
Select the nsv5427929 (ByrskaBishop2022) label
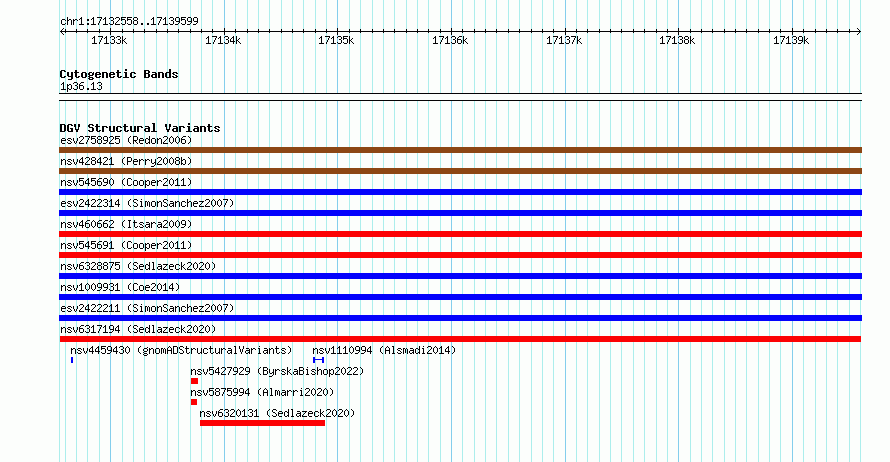pos(277,371)
